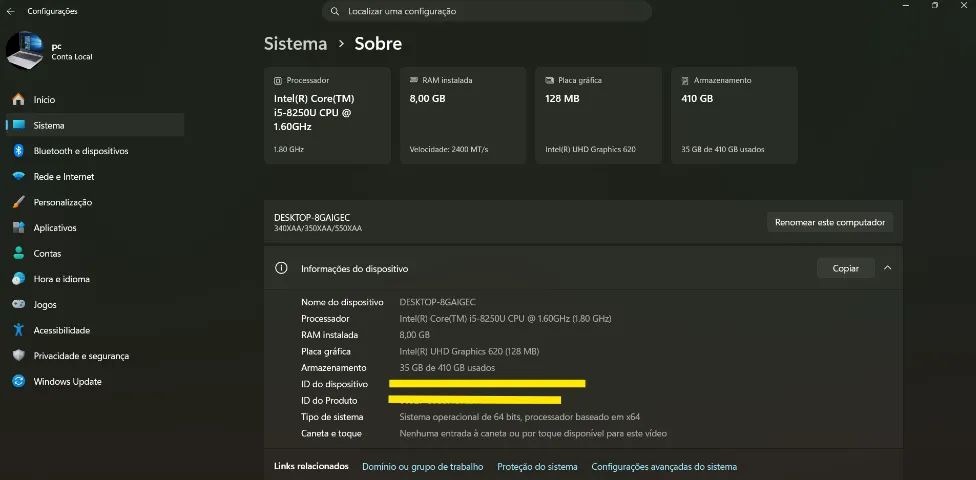Restore the window using the maximize button
The image size is (976, 480).
point(935,5)
